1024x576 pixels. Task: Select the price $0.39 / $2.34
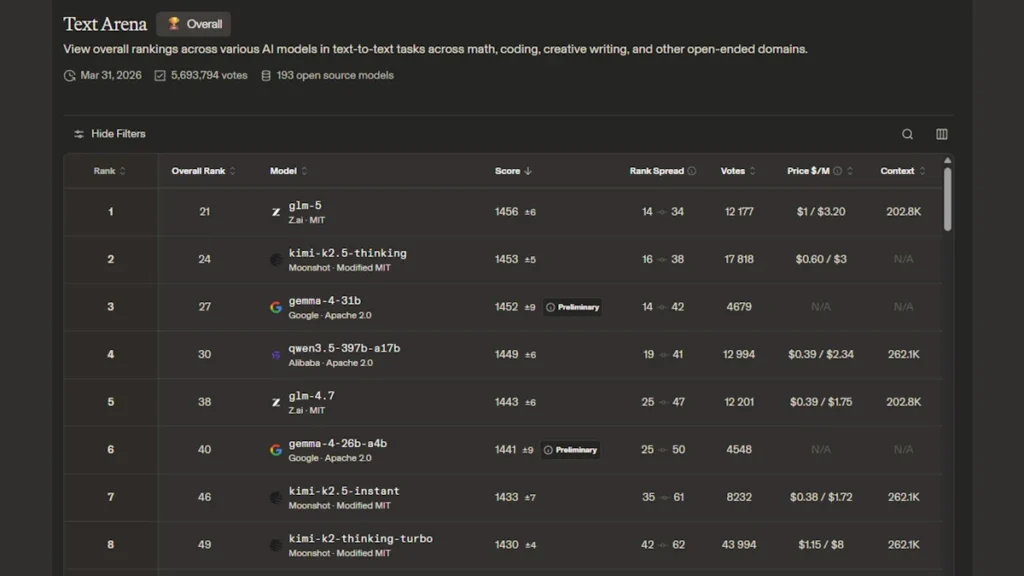click(x=821, y=355)
